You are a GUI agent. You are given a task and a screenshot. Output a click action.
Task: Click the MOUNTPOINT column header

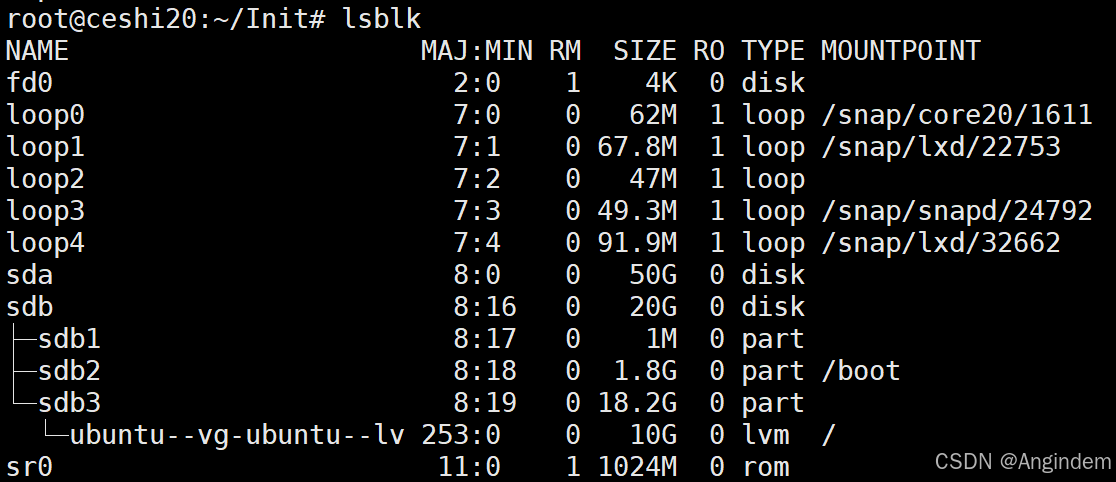[900, 51]
